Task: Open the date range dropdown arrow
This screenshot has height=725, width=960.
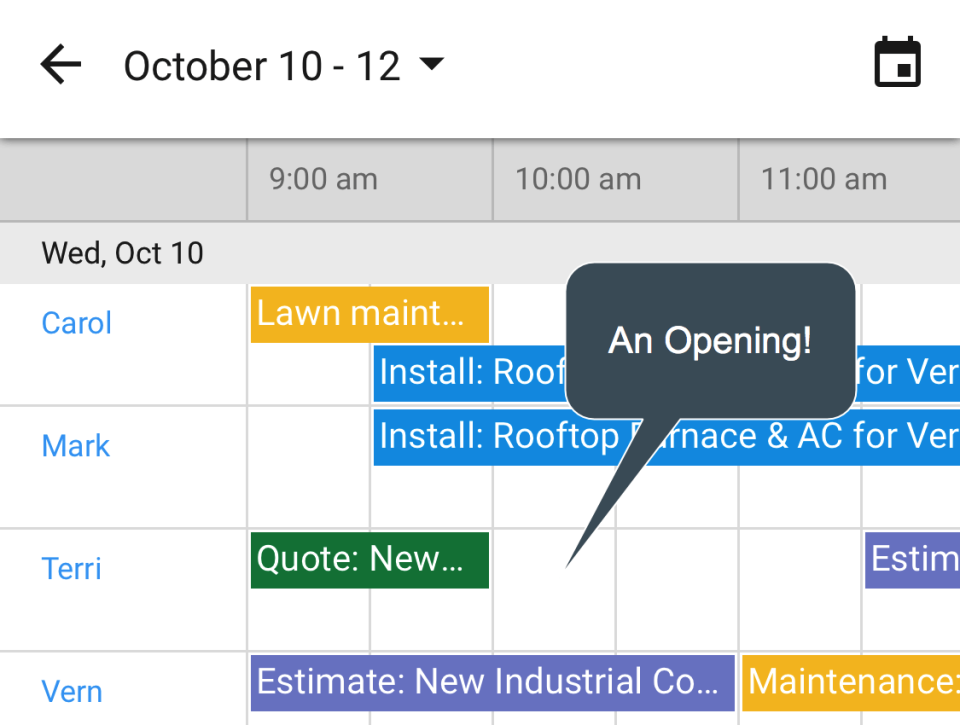Action: click(x=432, y=65)
